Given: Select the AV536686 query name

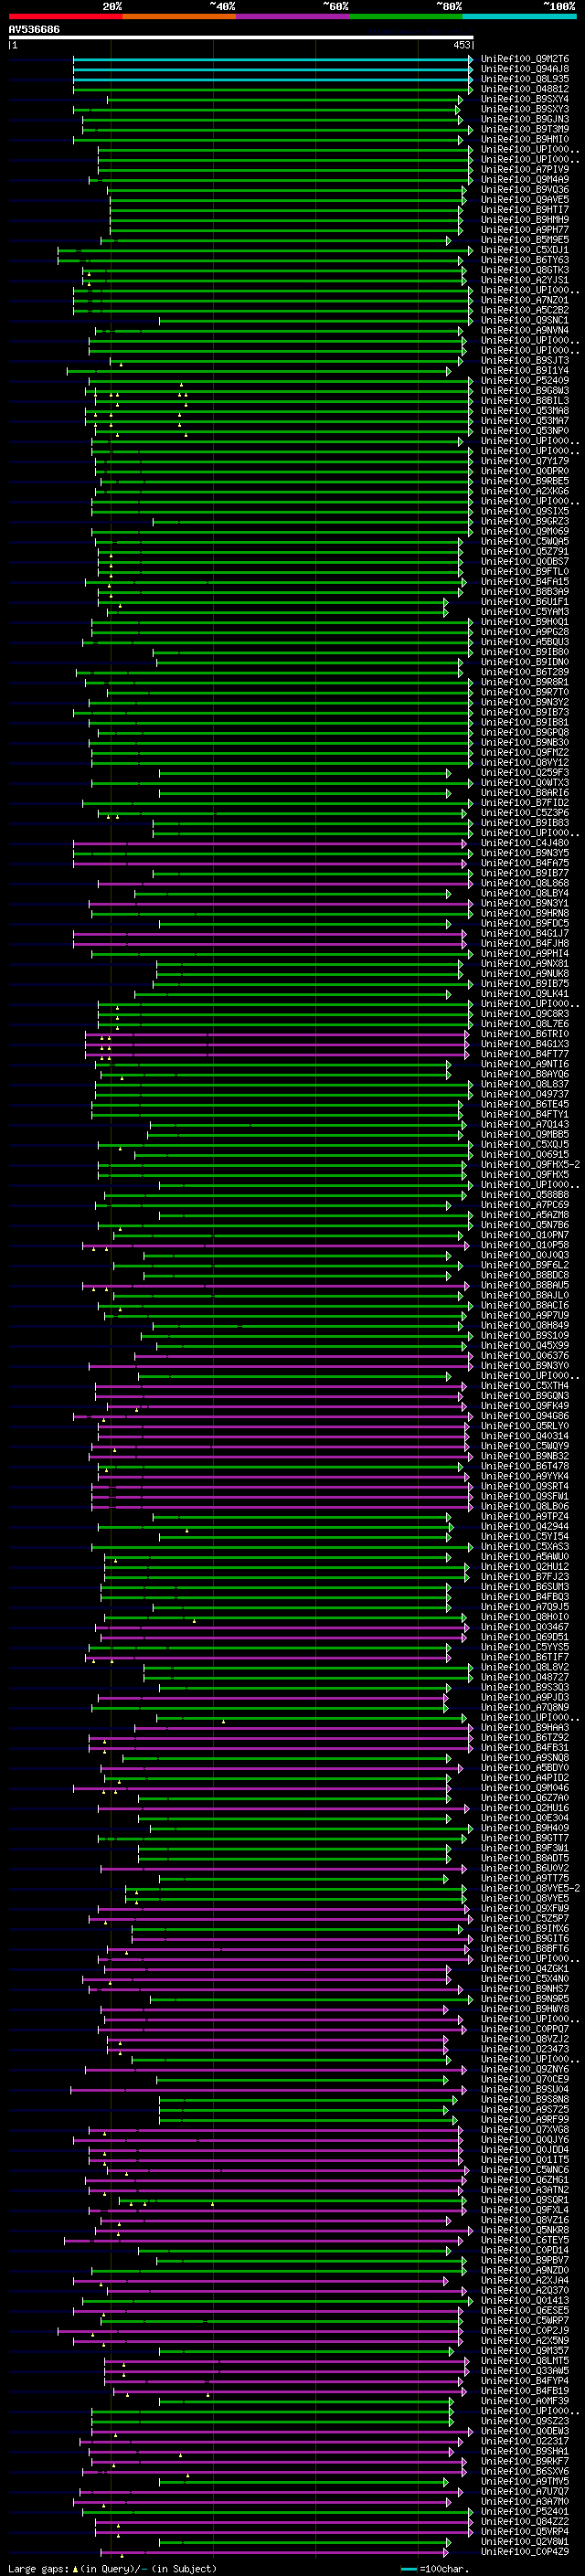Looking at the screenshot, I should coord(34,30).
